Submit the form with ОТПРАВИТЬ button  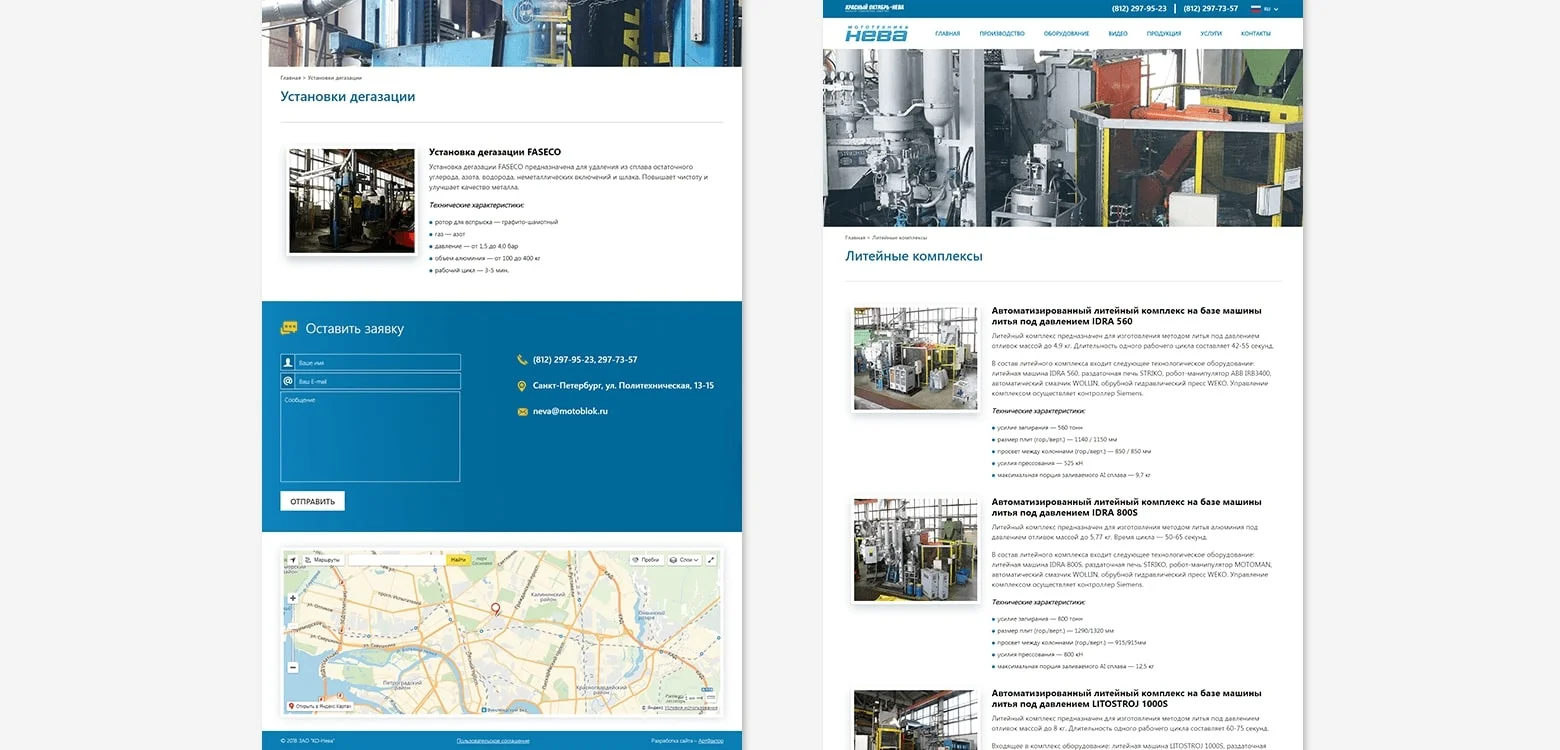pos(312,501)
